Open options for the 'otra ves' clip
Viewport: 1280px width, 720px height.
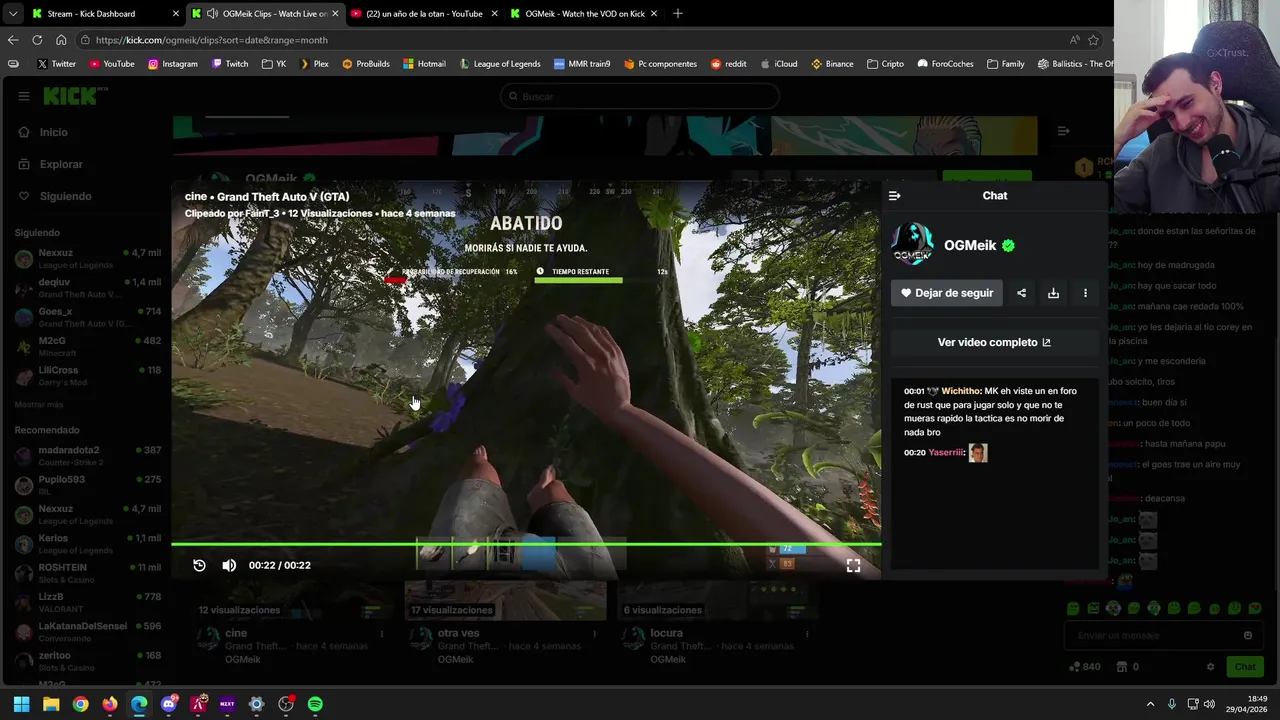click(x=594, y=634)
